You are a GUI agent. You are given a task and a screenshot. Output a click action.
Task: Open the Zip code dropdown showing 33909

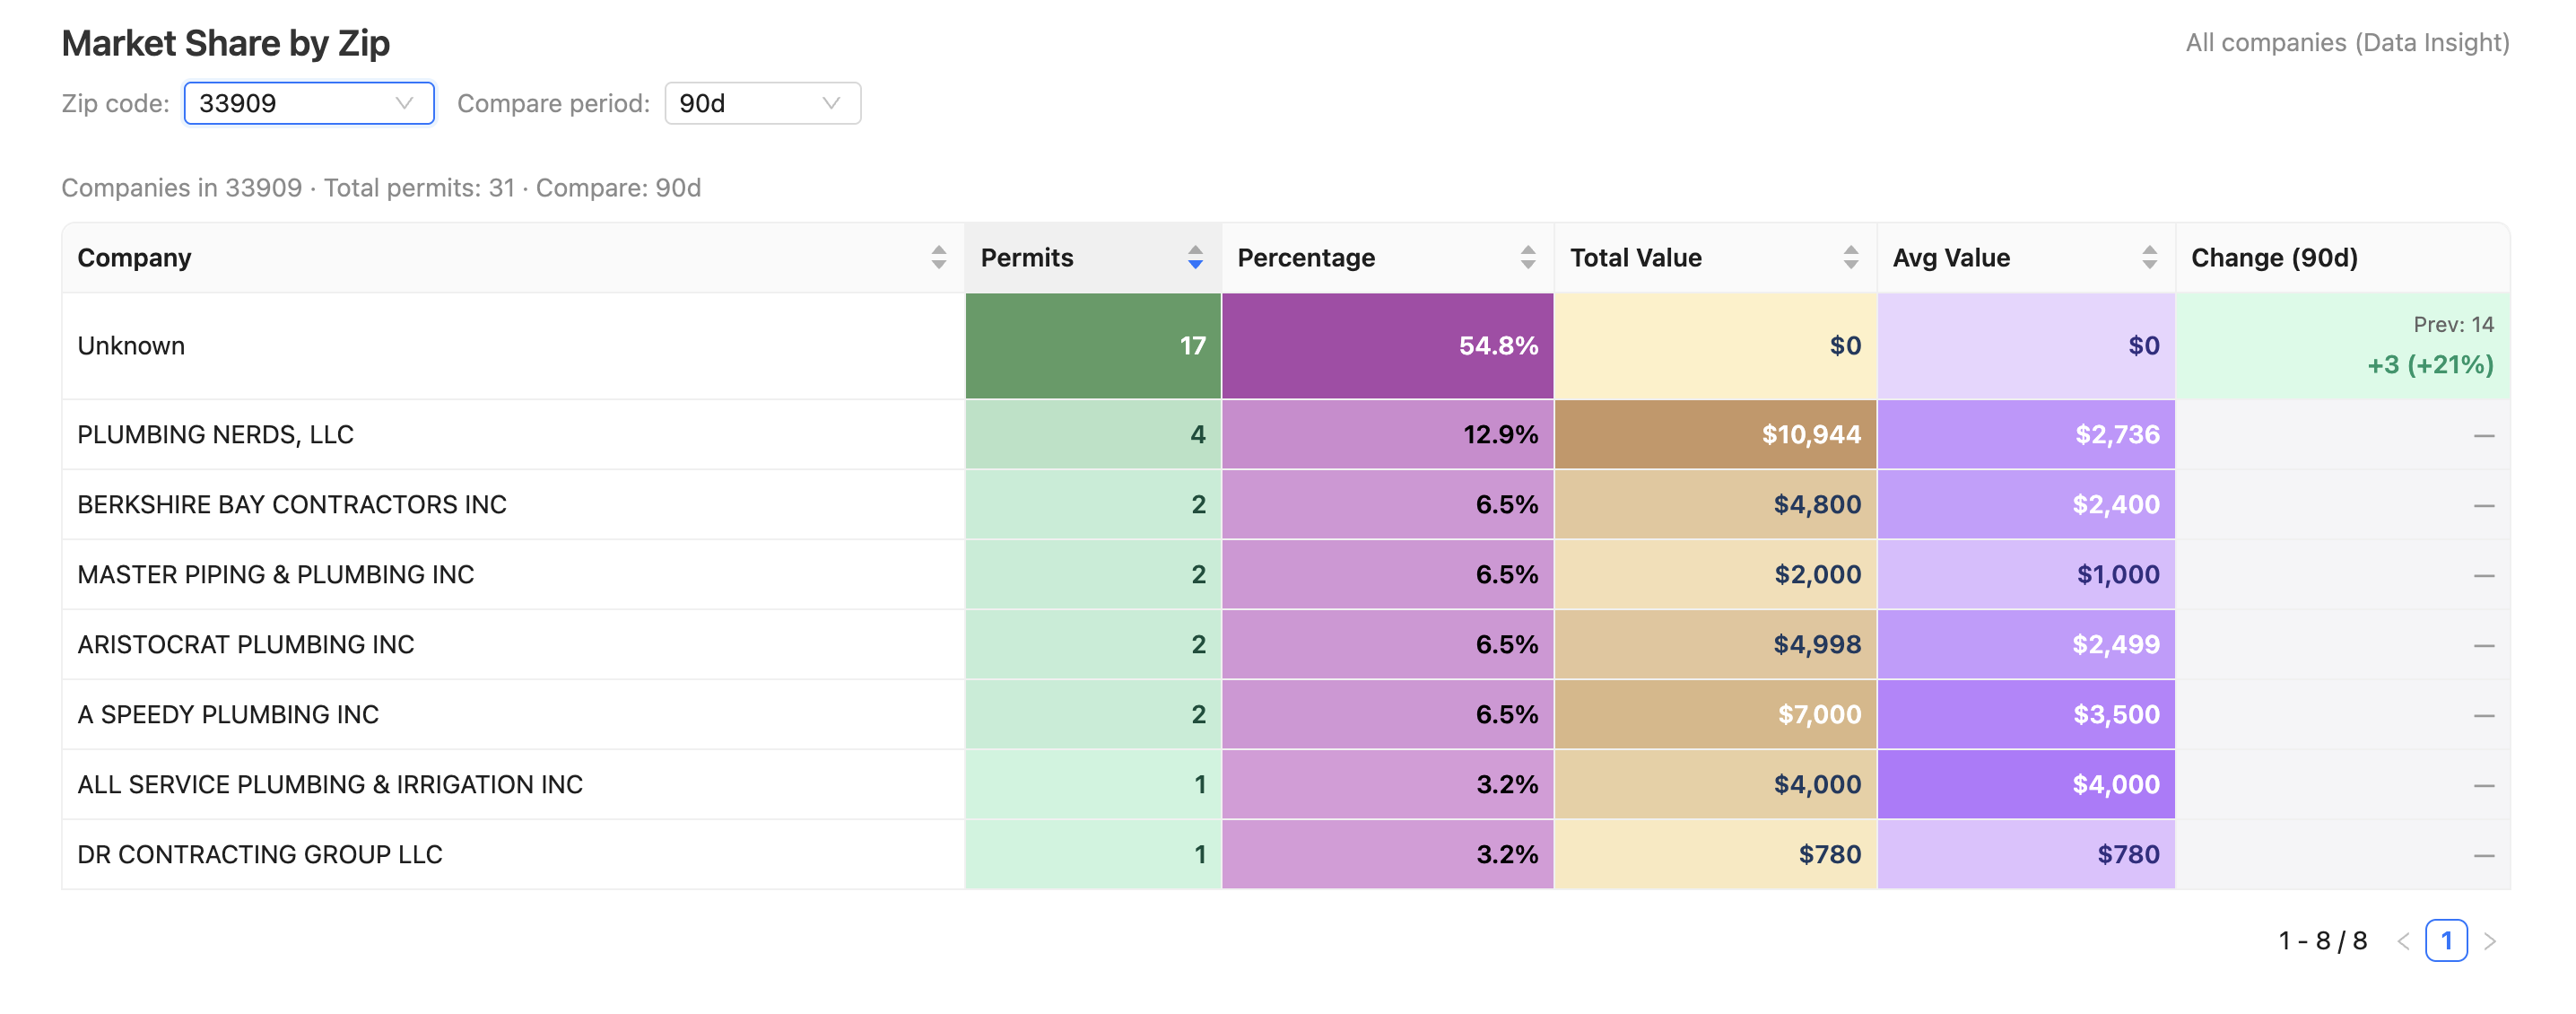click(x=309, y=103)
